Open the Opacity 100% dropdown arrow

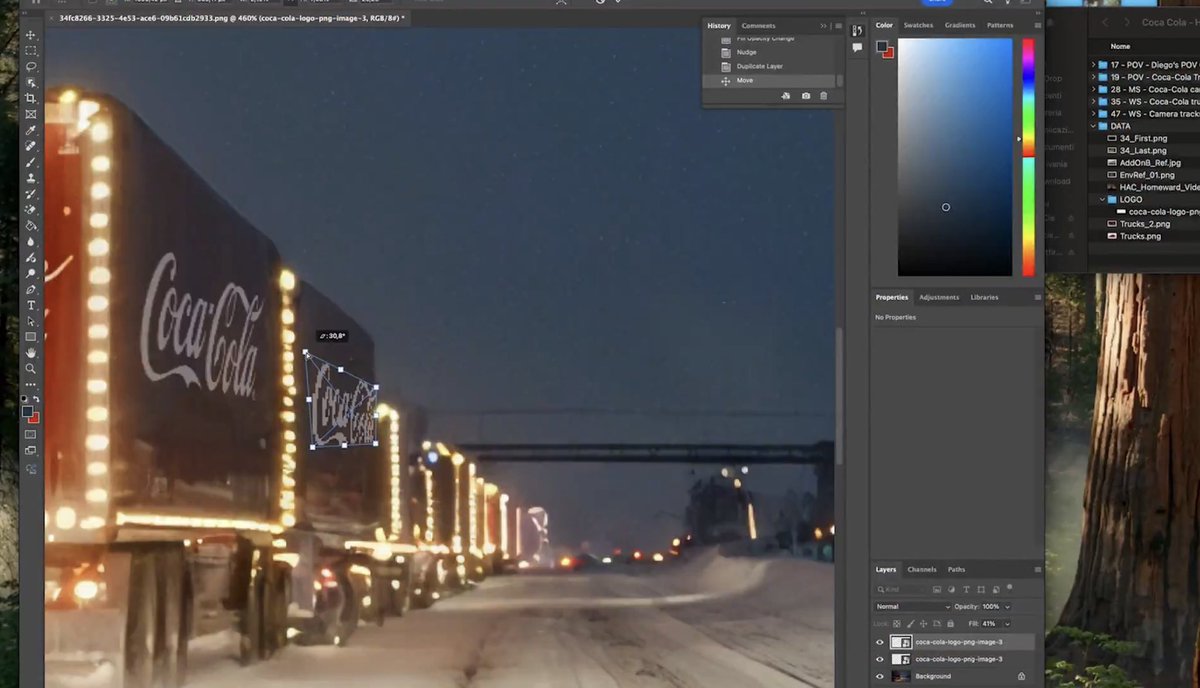[x=1007, y=606]
